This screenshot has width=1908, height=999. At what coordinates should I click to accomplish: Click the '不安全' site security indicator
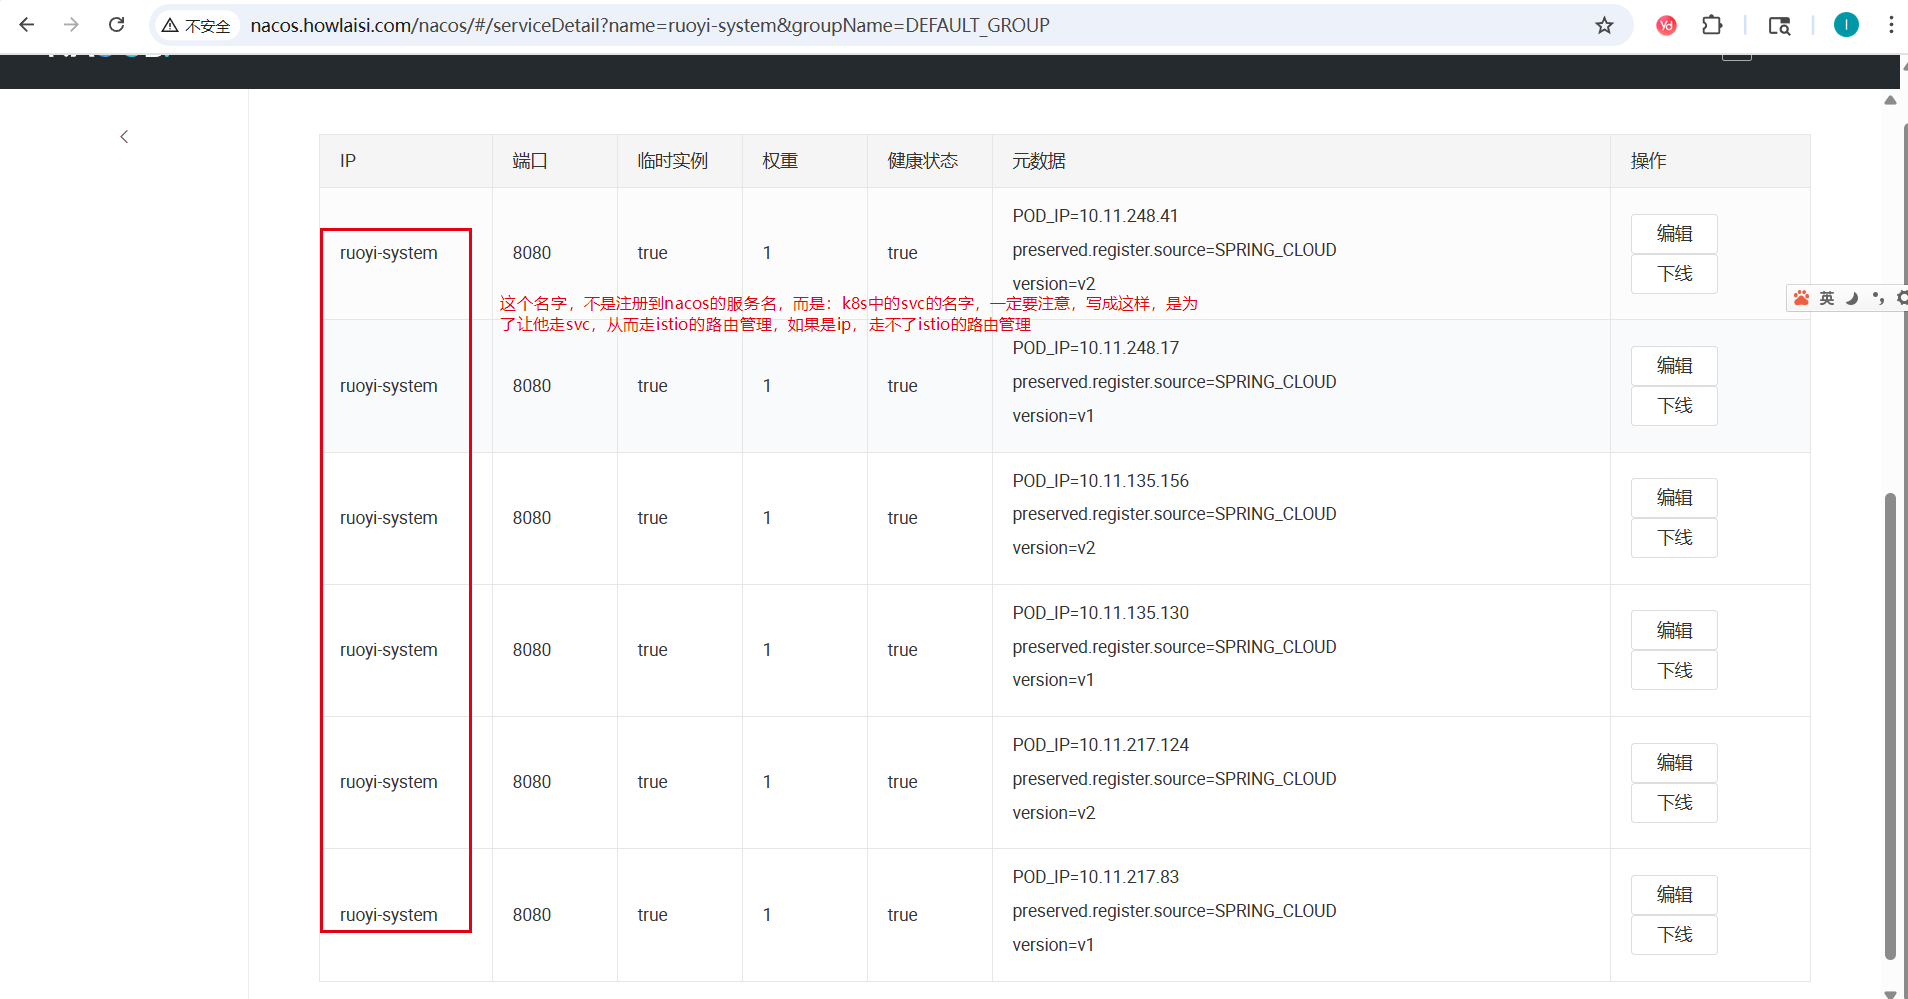tap(197, 25)
